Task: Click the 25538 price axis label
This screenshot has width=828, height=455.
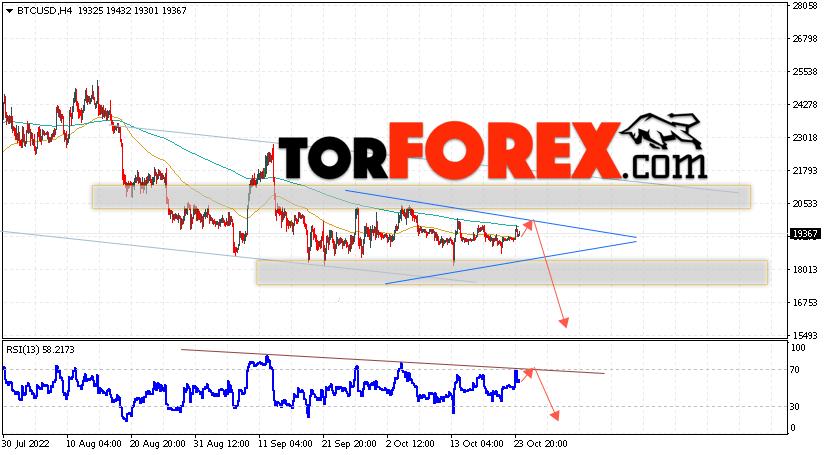Action: point(805,72)
